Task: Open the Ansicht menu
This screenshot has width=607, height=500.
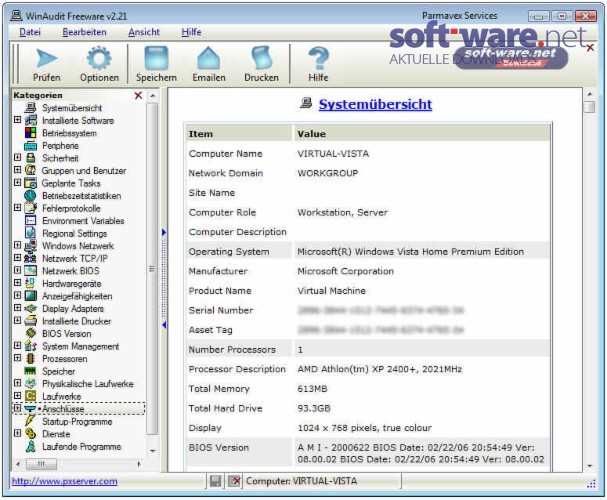Action: (x=144, y=32)
